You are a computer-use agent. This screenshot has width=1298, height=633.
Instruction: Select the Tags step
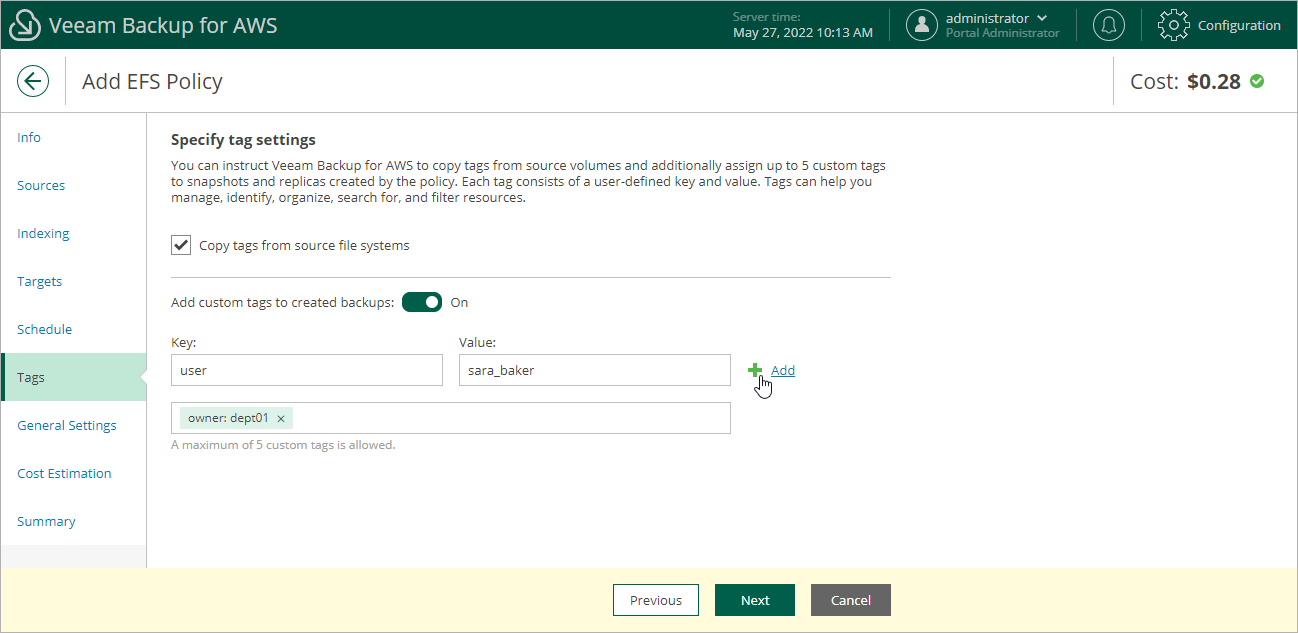coord(74,377)
